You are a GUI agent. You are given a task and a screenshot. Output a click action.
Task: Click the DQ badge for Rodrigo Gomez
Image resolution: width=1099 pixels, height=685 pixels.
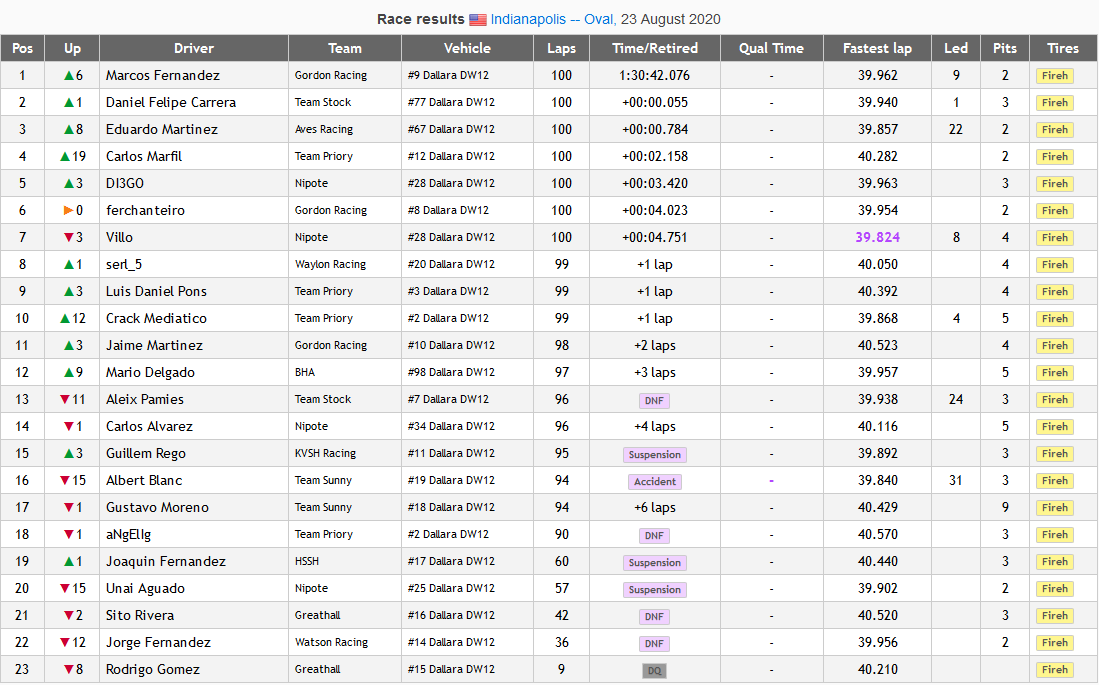pyautogui.click(x=654, y=670)
